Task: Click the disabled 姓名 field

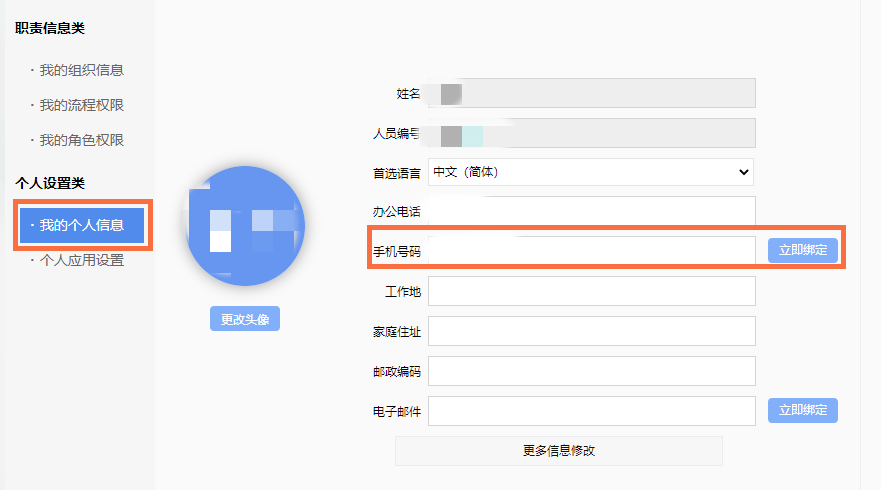Action: tap(592, 93)
